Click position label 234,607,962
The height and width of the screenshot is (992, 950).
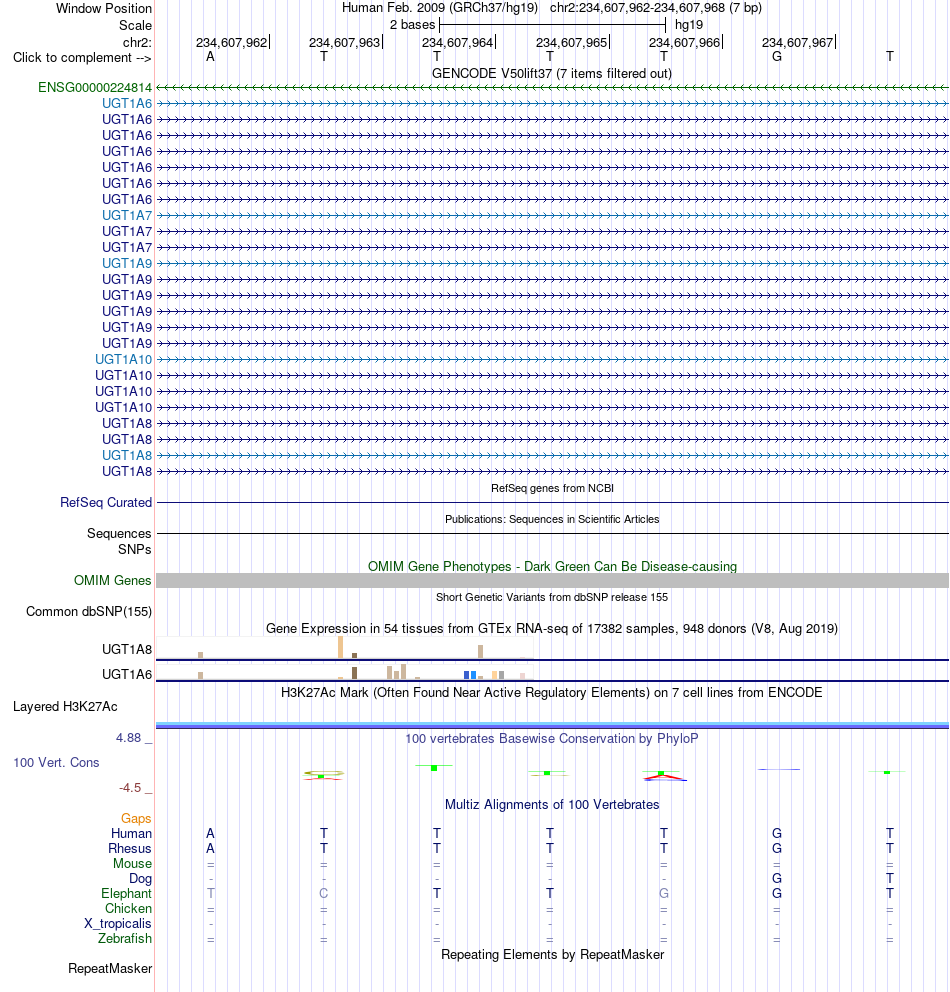click(231, 42)
